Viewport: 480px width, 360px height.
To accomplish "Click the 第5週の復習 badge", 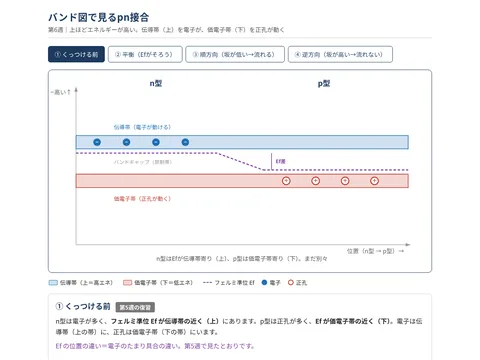I will pos(135,307).
